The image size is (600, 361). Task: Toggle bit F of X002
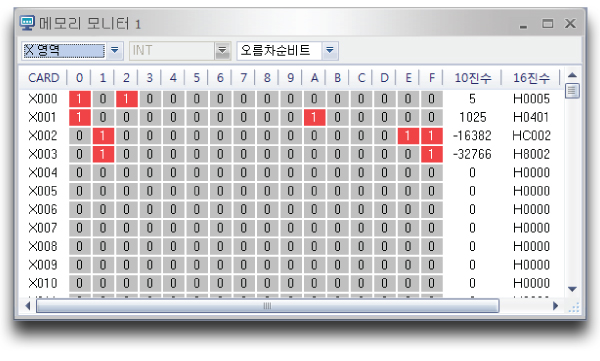432,136
